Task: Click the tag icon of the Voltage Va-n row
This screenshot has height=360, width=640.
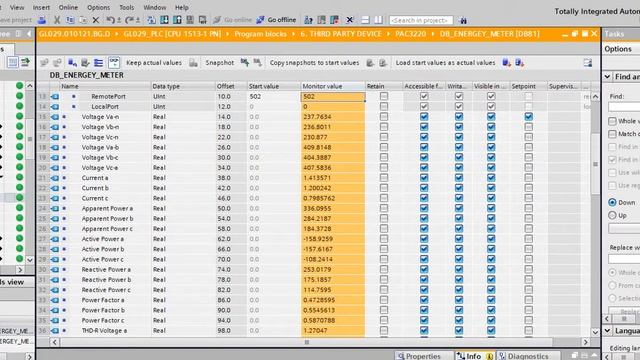Action: pos(55,117)
